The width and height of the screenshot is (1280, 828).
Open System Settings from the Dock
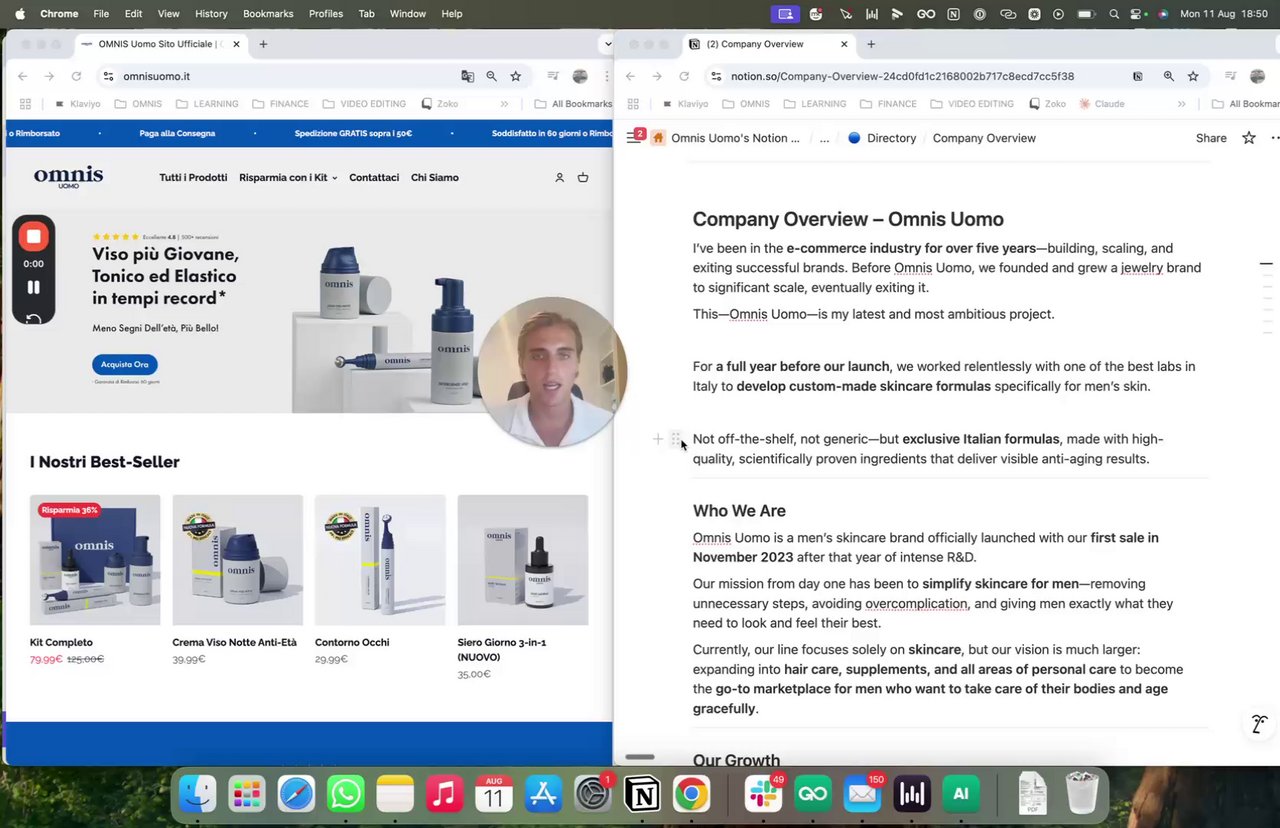tap(593, 795)
